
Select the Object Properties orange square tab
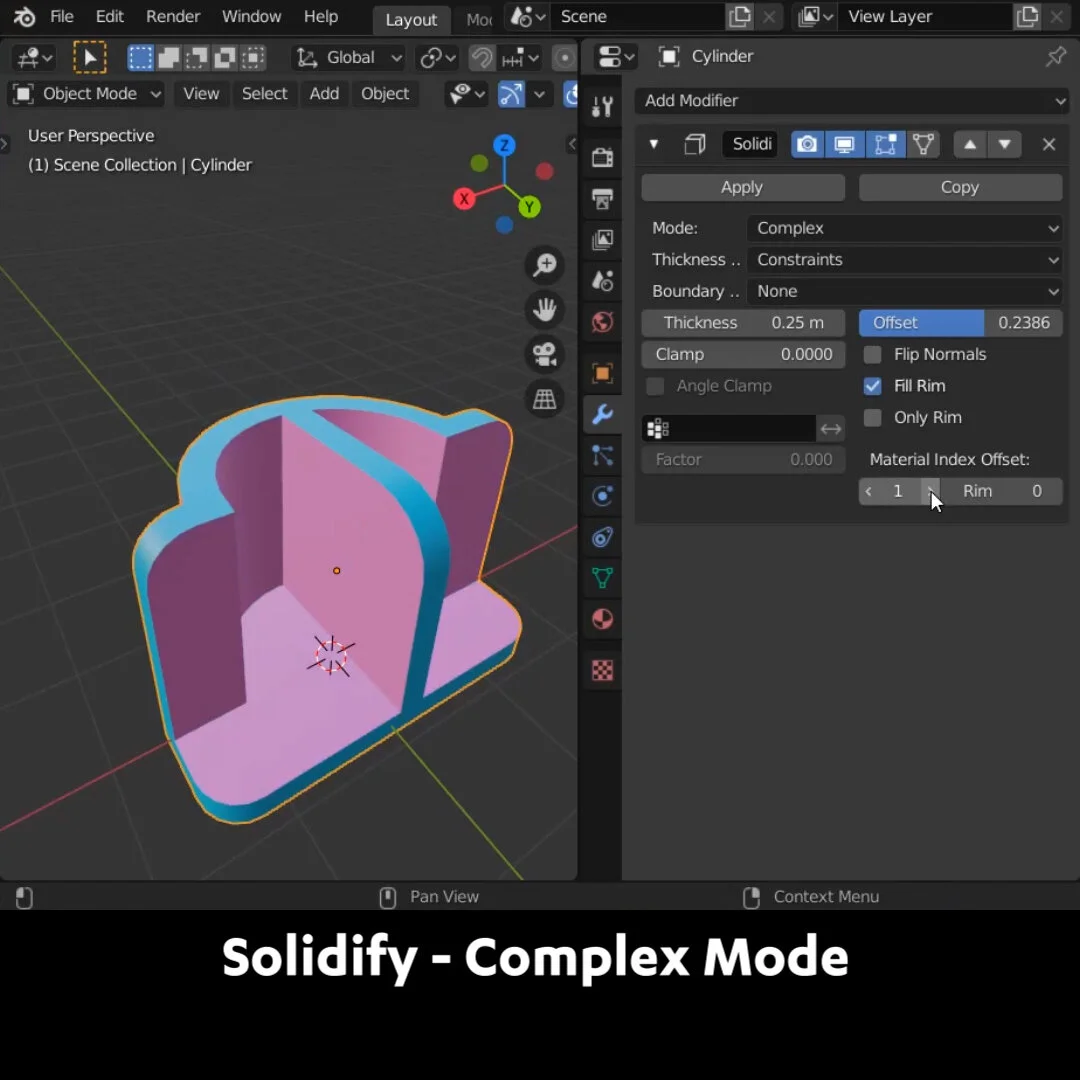tap(602, 372)
